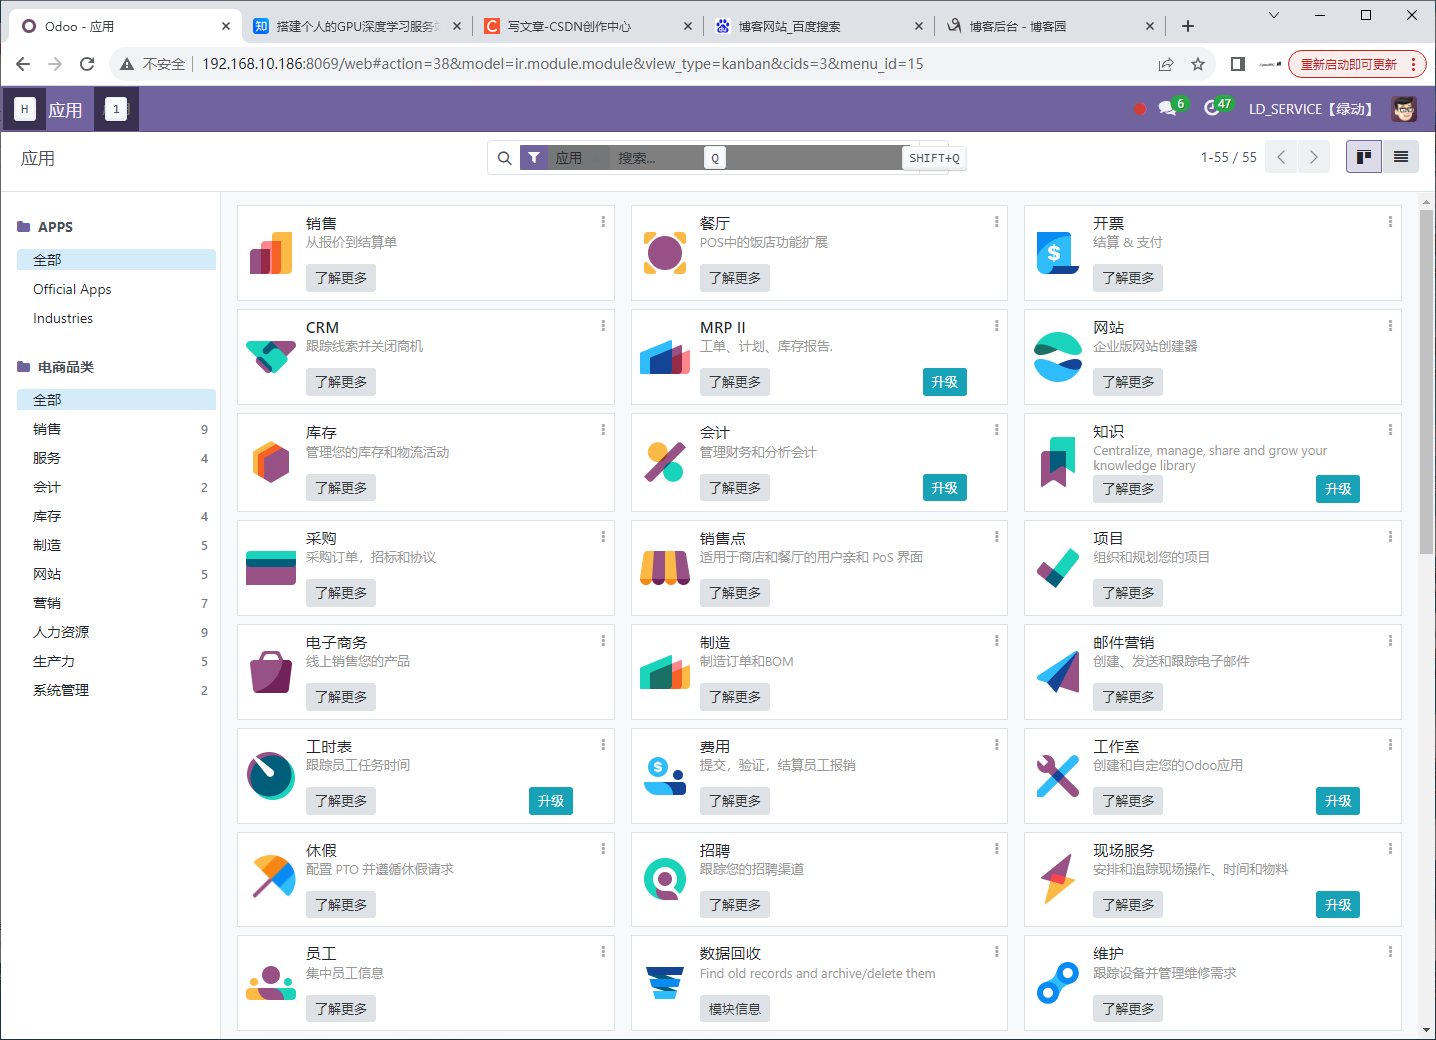Click 模块信息 on 数据回收 card
This screenshot has width=1436, height=1040.
[x=735, y=1009]
